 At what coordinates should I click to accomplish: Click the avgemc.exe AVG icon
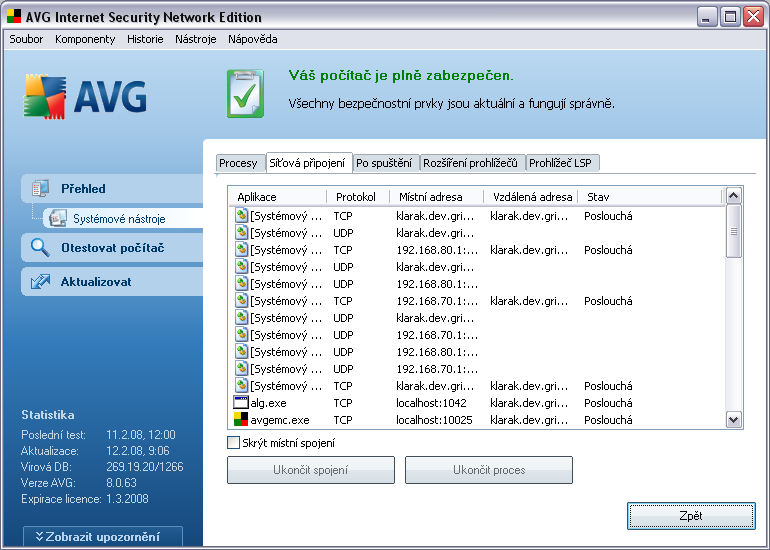(241, 420)
